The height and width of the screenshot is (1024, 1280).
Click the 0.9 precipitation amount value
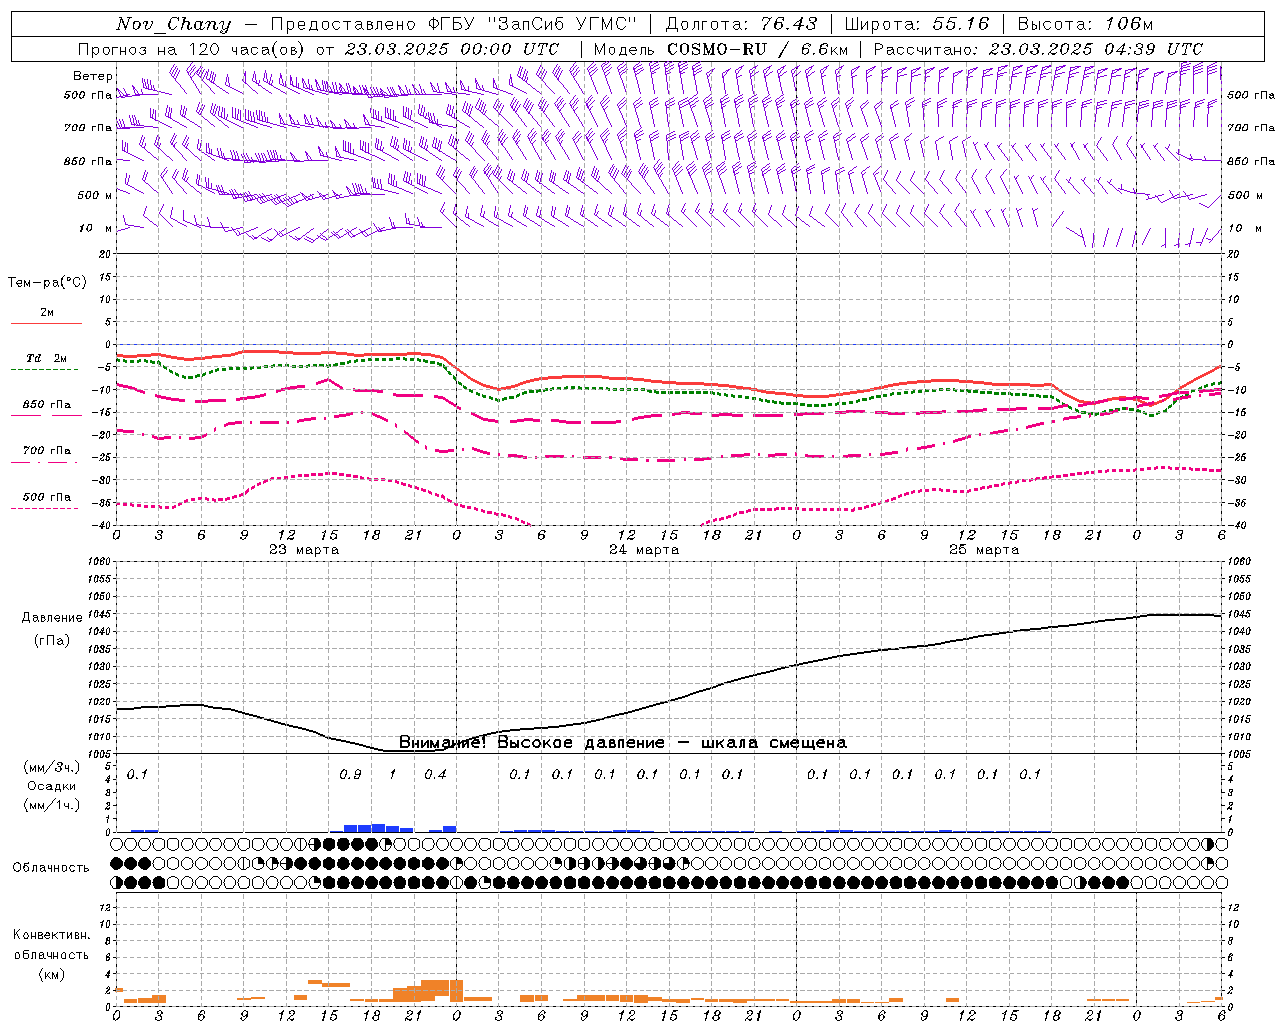350,774
